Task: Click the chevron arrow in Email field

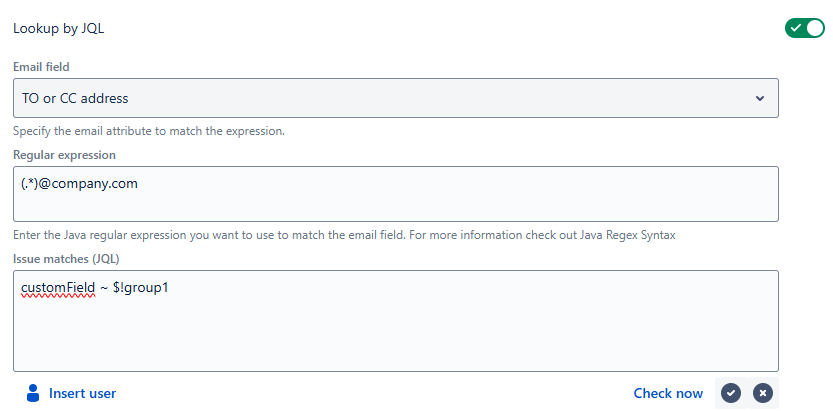Action: coord(760,98)
